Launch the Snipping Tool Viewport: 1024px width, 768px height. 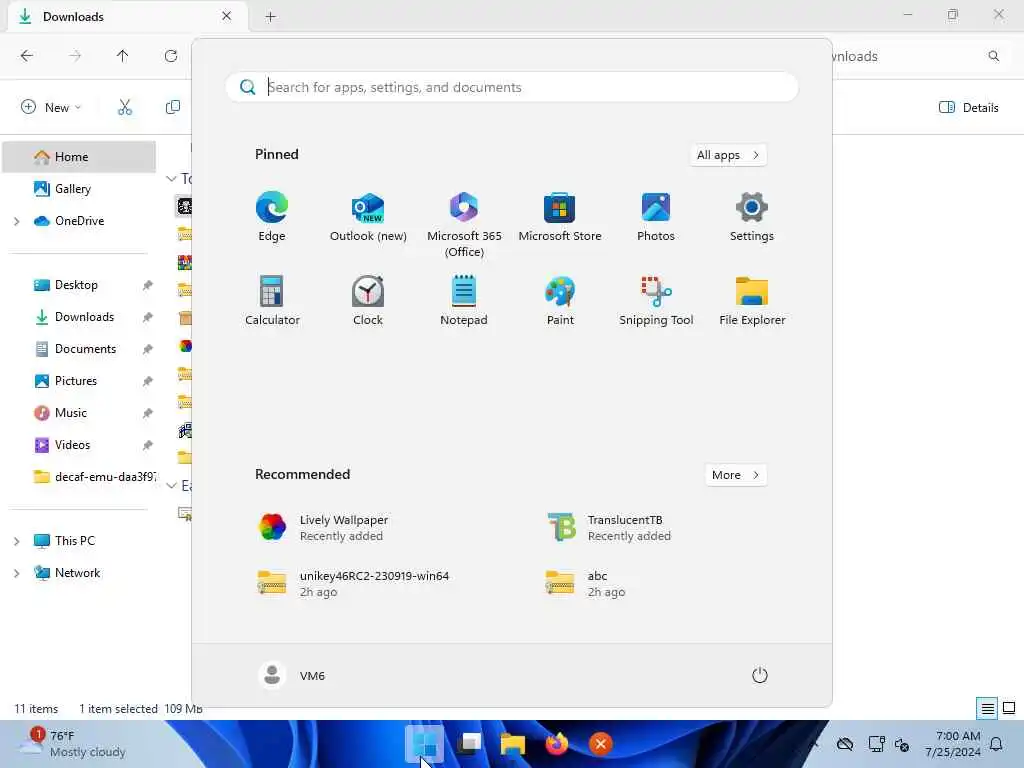click(x=656, y=301)
